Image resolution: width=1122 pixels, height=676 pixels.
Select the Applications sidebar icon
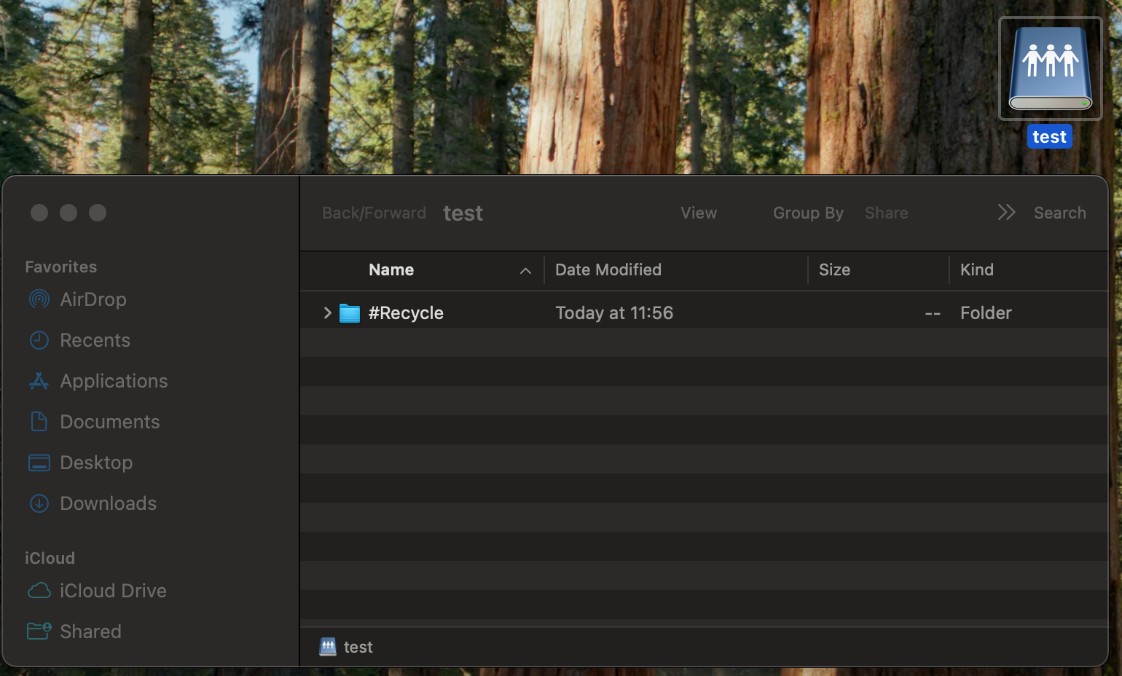[39, 381]
